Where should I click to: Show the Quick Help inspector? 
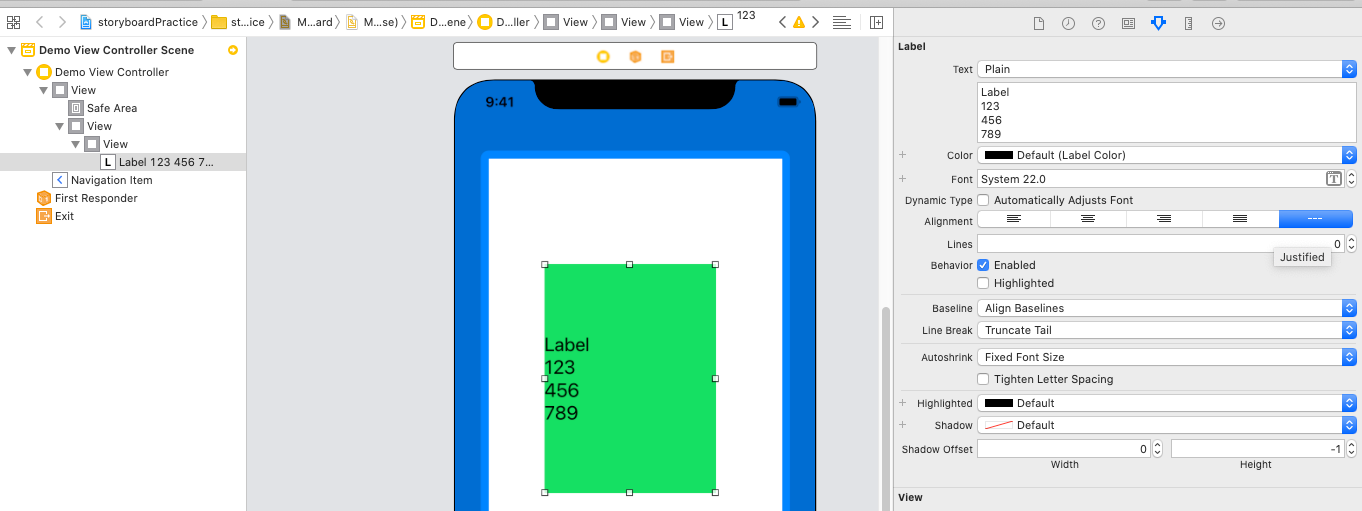(x=1098, y=23)
